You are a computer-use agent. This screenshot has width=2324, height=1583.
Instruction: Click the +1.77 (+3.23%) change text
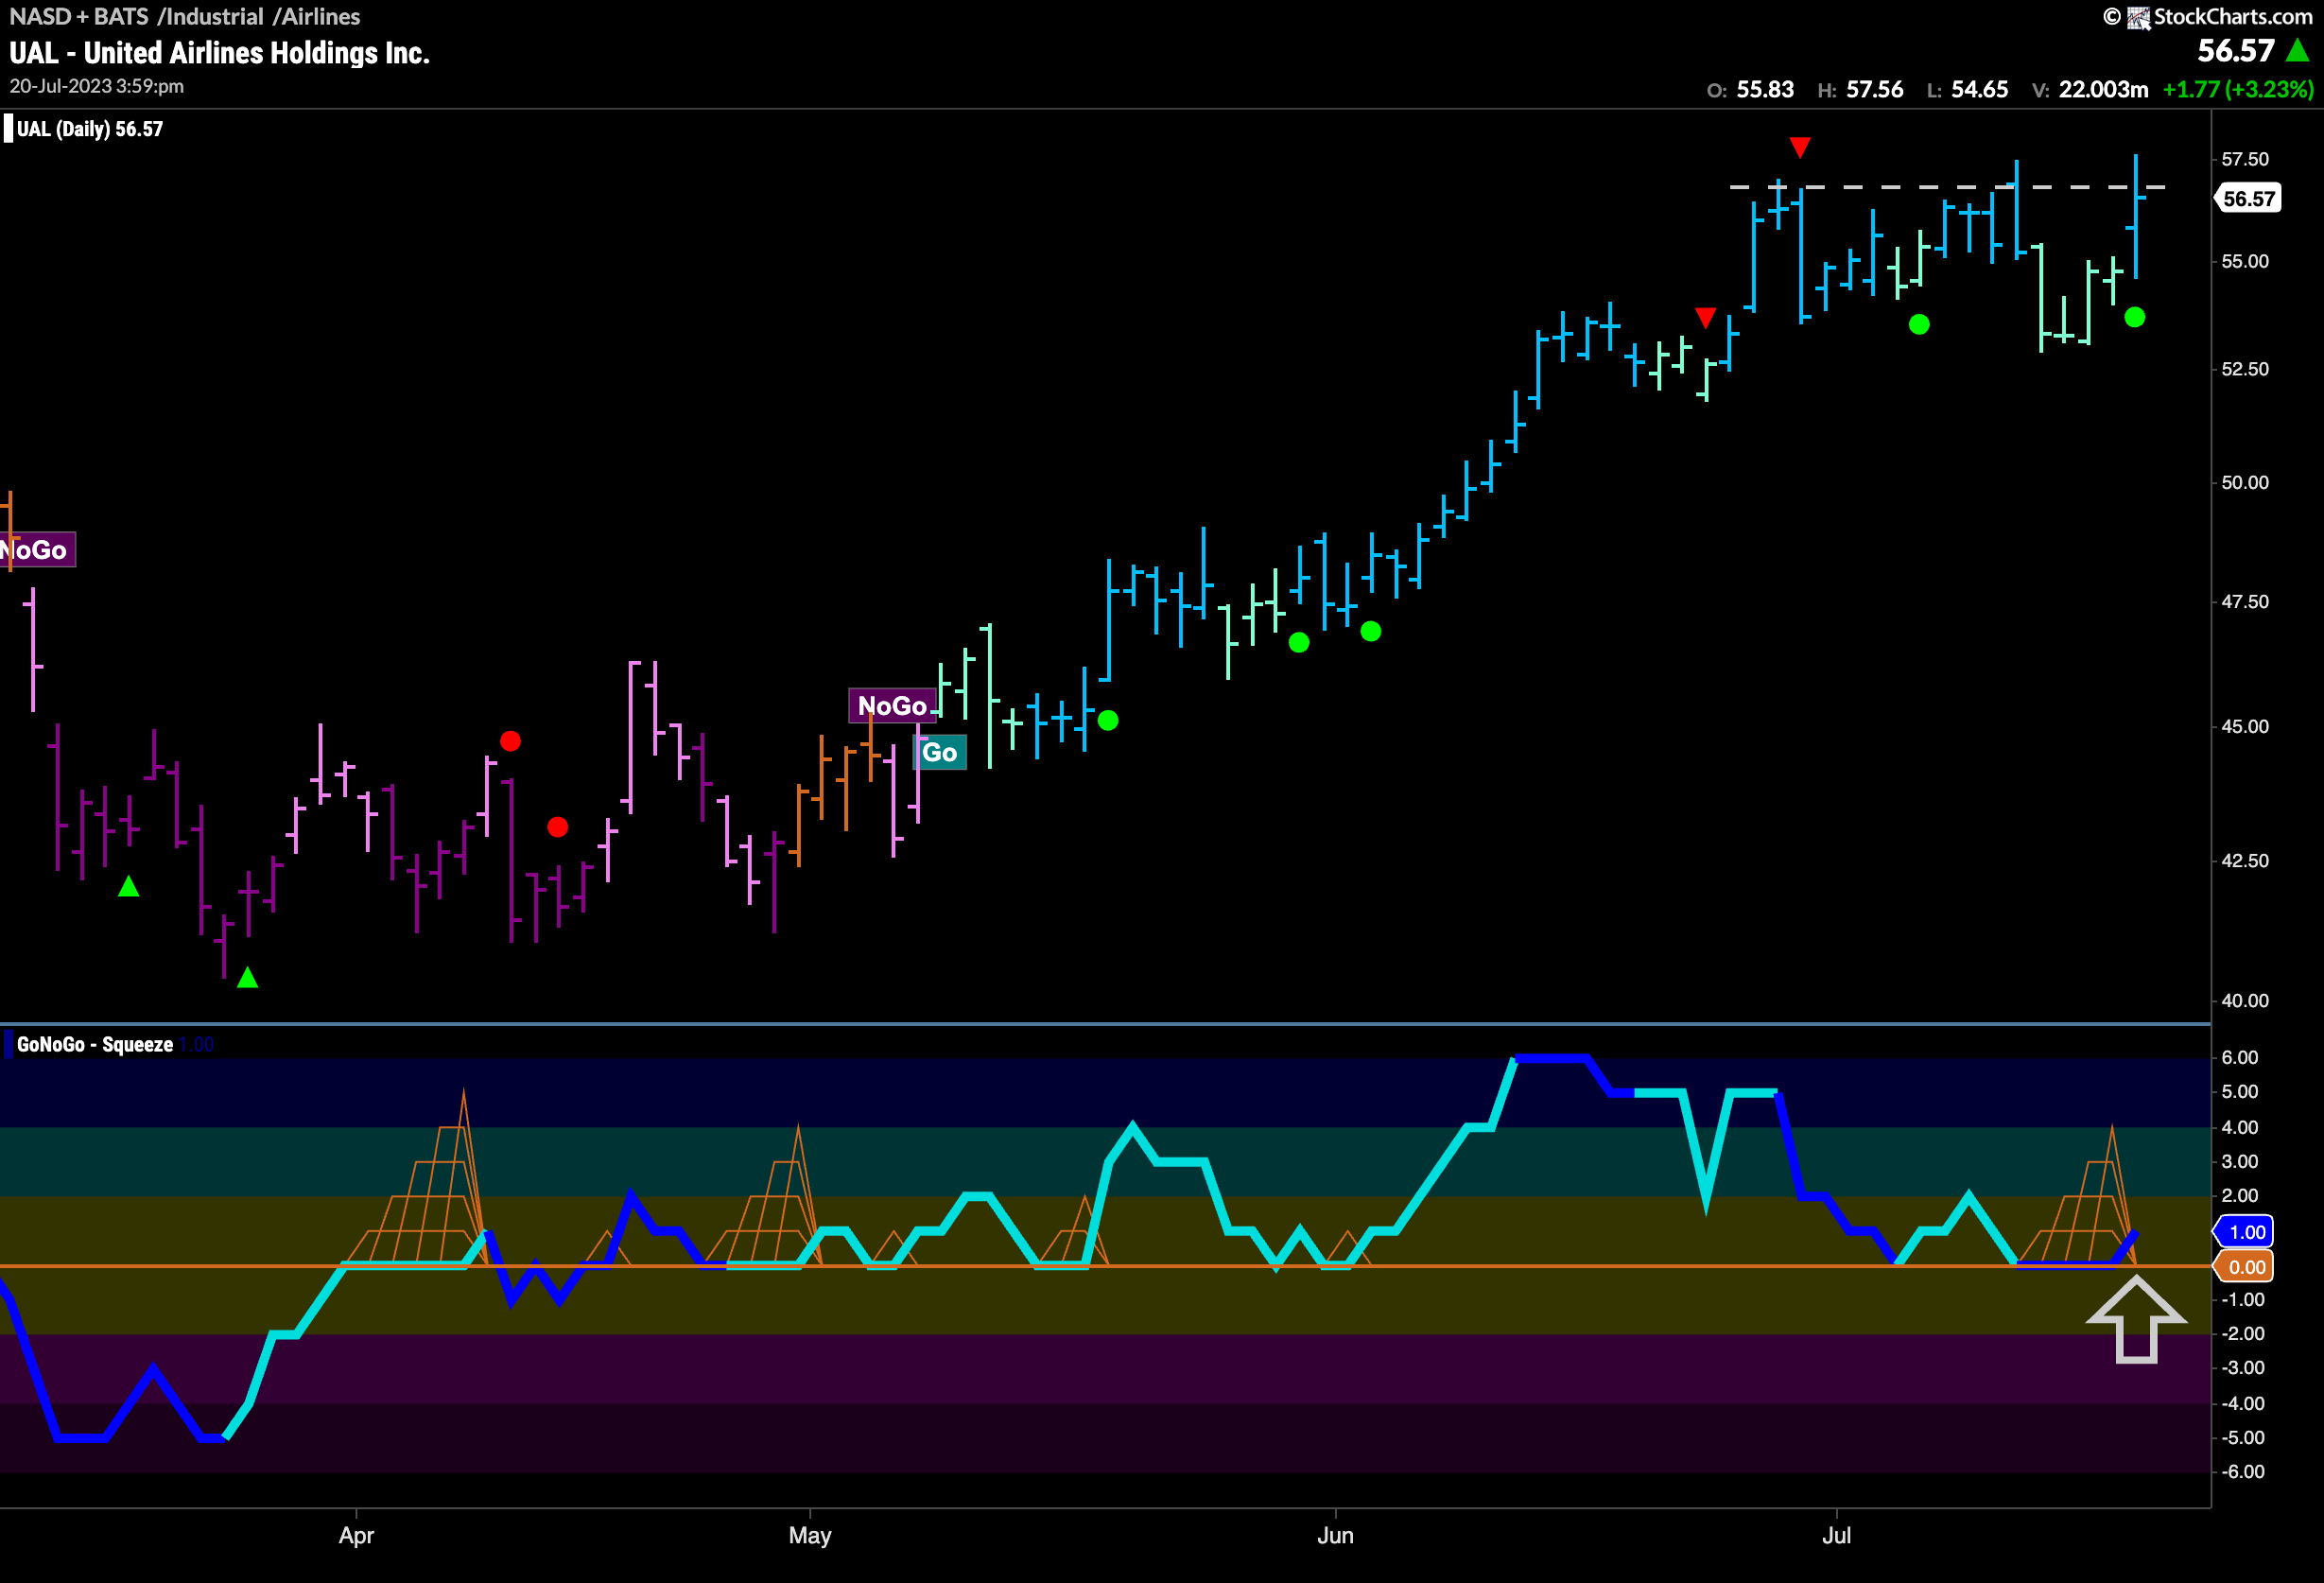tap(2238, 89)
